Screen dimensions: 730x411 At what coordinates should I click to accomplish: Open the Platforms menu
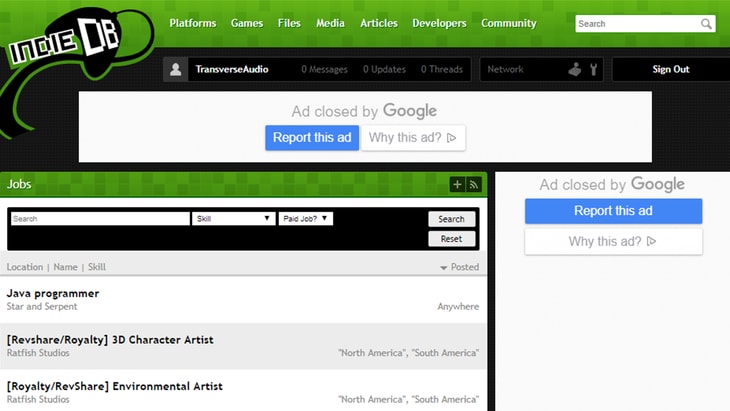click(x=193, y=23)
